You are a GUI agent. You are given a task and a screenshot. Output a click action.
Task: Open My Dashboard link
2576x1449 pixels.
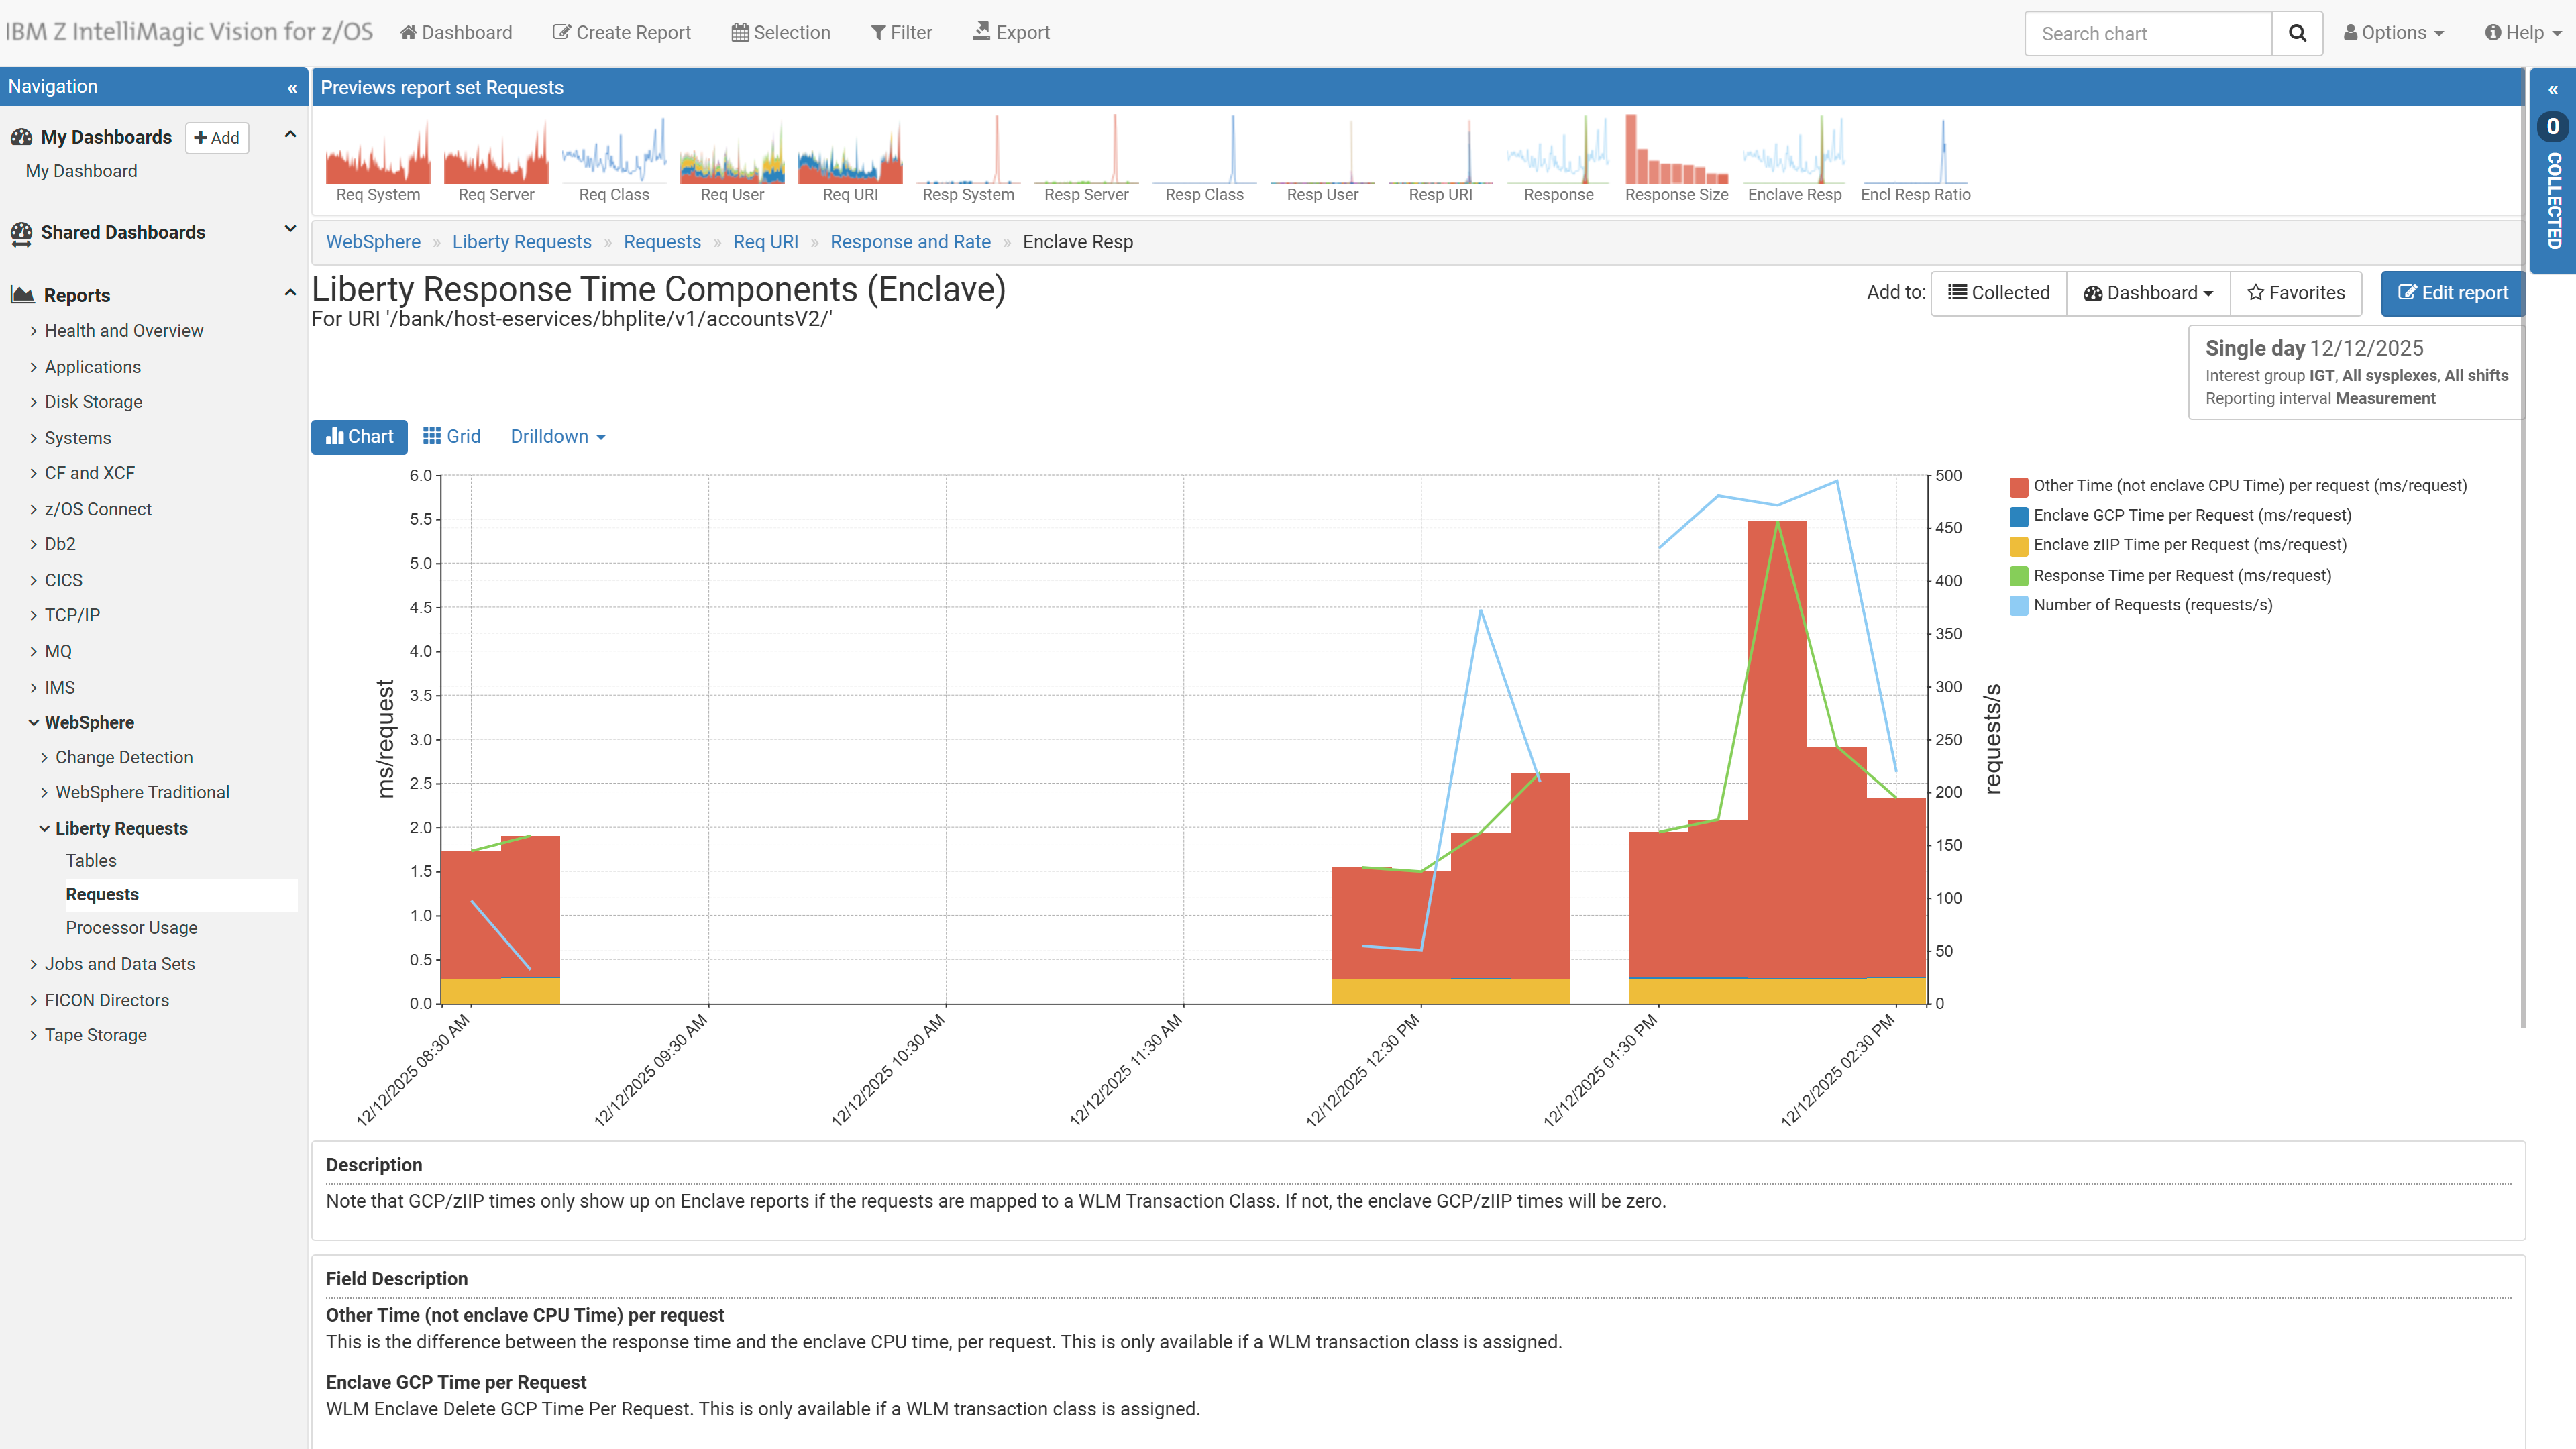pos(81,171)
